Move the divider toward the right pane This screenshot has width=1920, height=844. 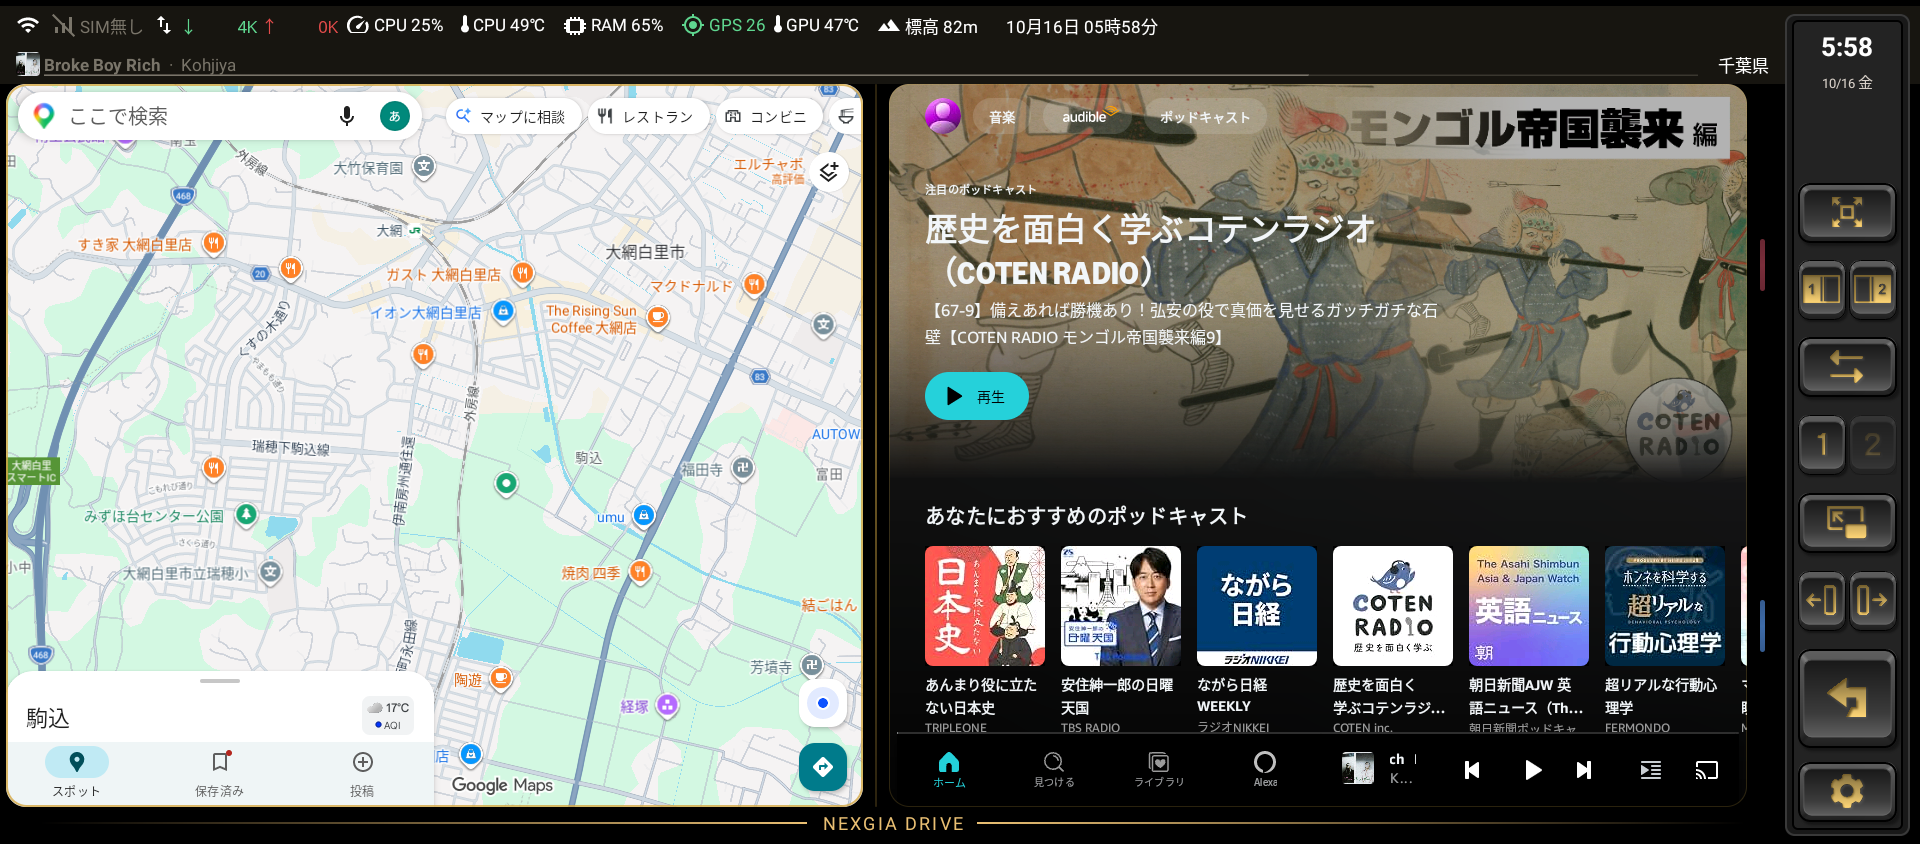click(1872, 600)
